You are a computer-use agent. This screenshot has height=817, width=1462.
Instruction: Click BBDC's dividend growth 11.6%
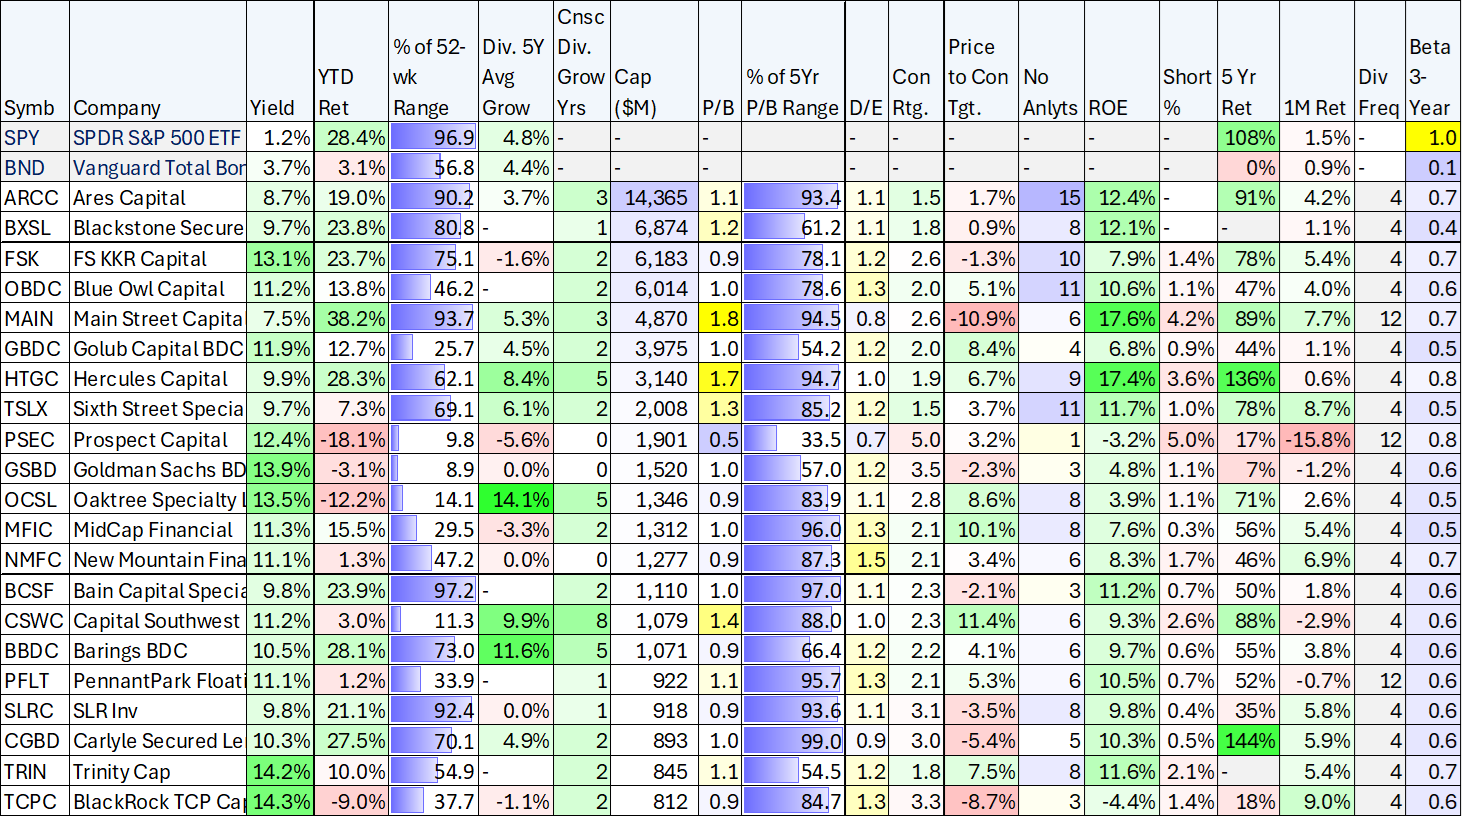[x=516, y=650]
